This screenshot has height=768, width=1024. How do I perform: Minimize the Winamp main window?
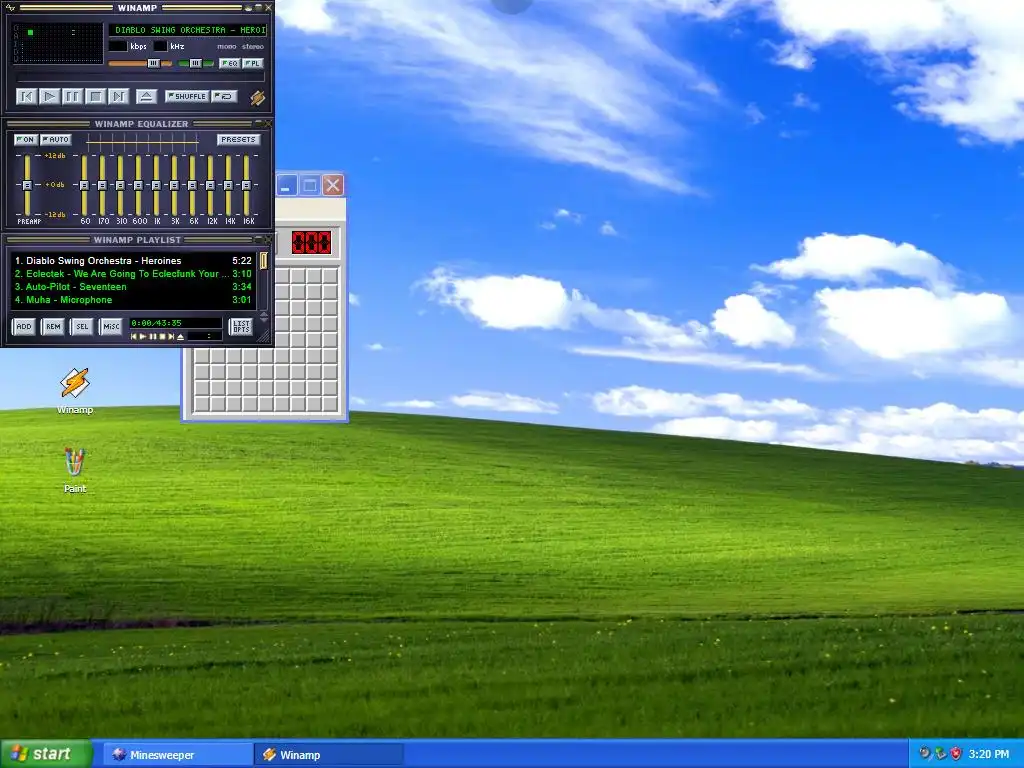coord(248,7)
